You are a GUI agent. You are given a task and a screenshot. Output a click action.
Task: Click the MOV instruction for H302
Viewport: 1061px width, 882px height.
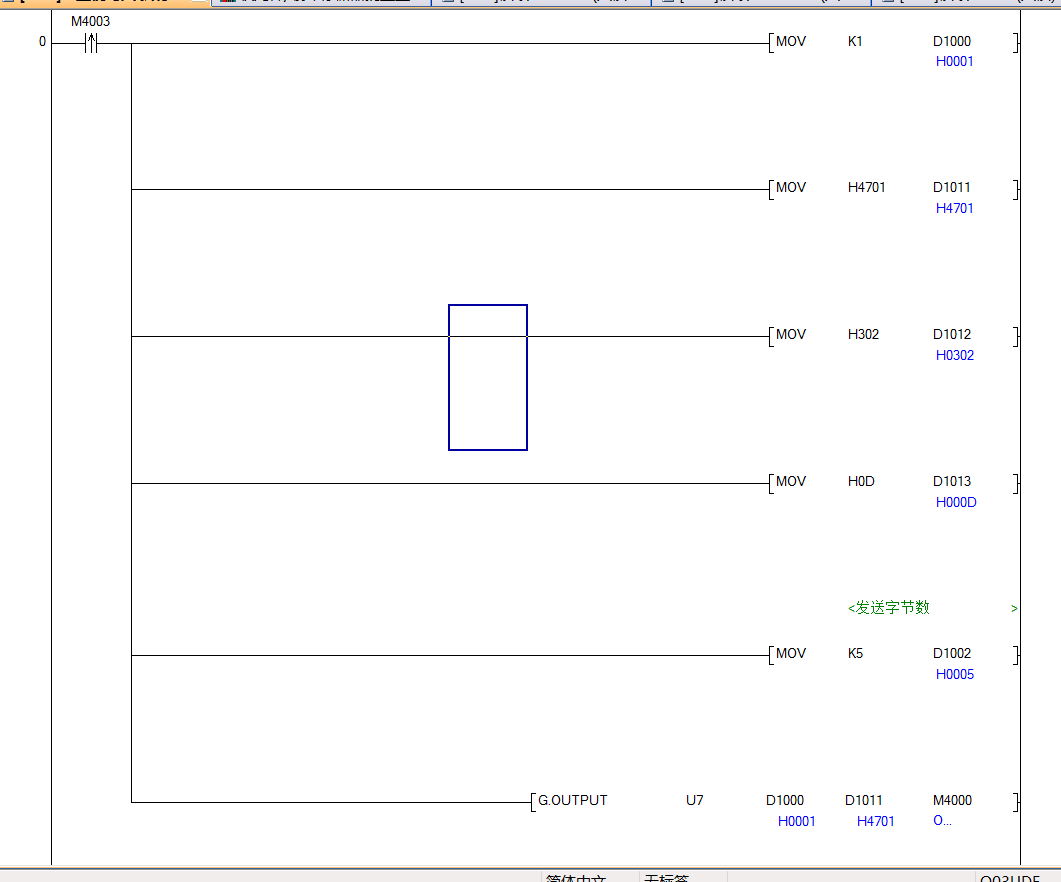791,335
